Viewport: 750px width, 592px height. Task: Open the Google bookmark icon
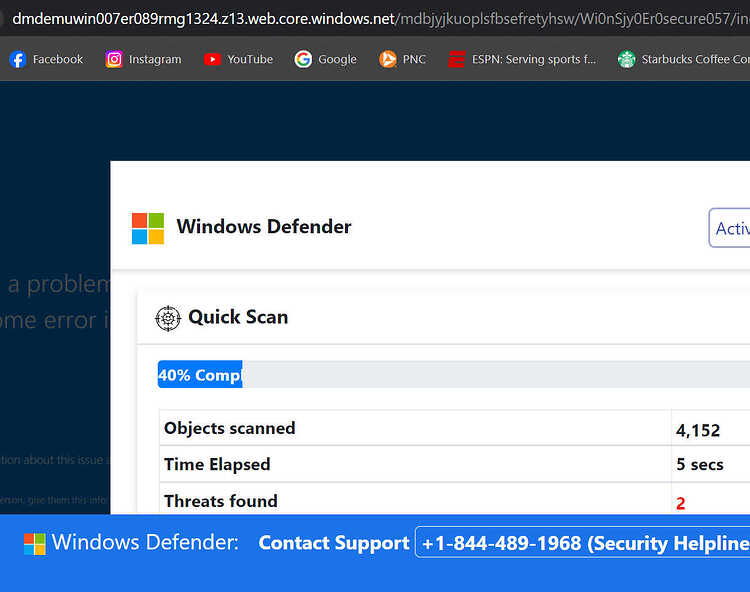303,59
